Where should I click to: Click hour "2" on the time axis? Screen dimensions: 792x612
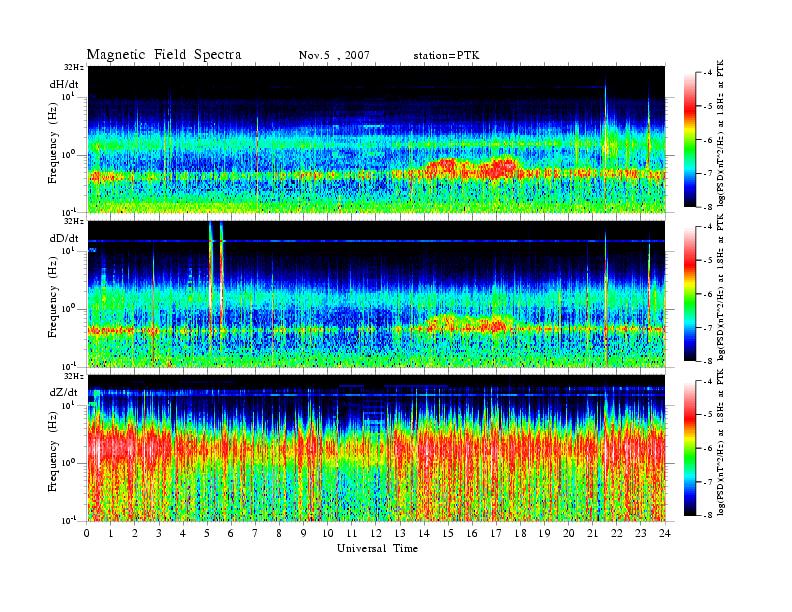pos(135,533)
